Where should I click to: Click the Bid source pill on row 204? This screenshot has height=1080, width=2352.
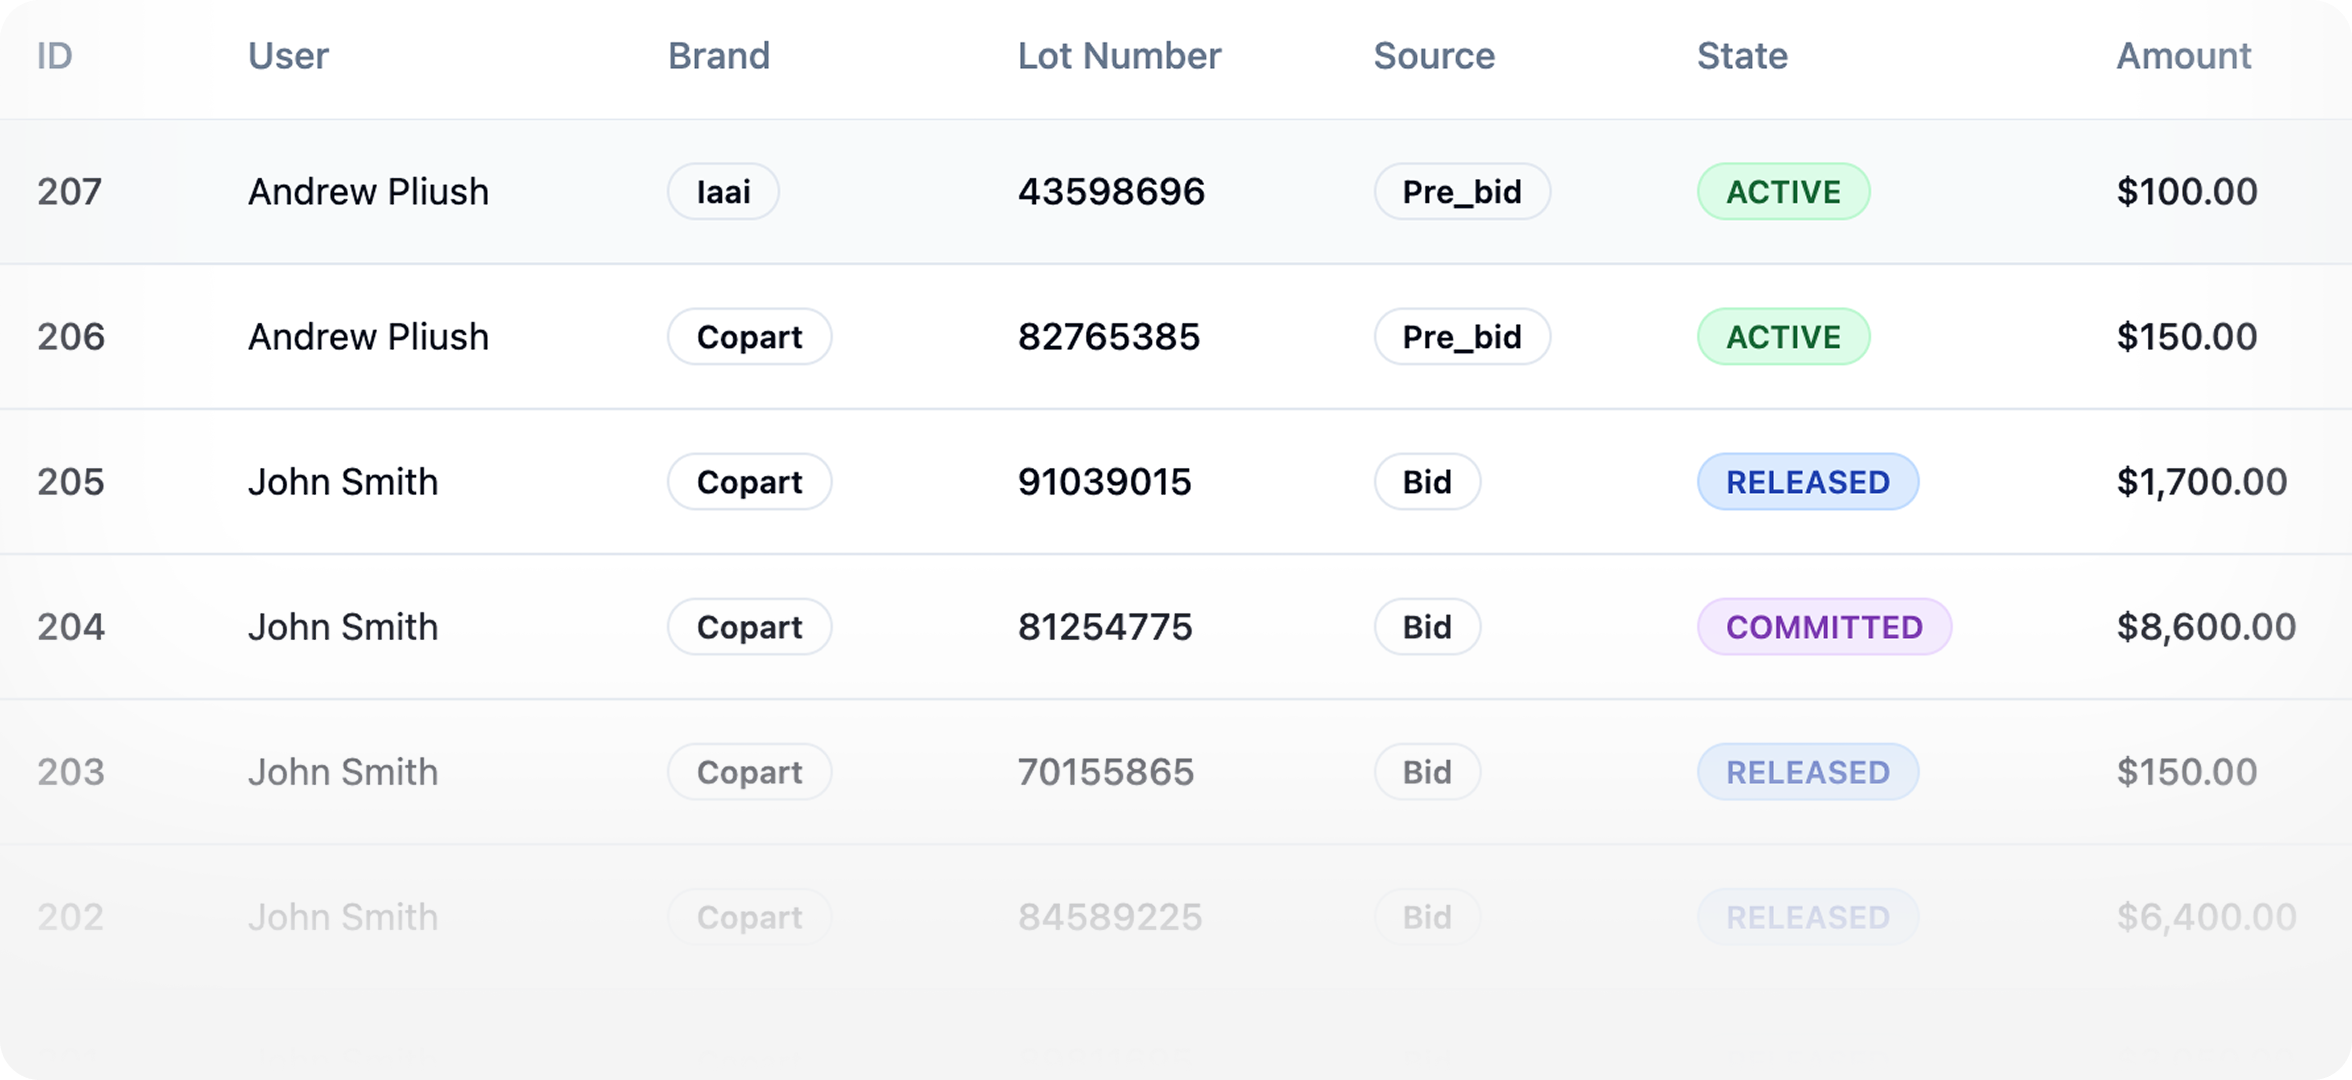pos(1427,627)
